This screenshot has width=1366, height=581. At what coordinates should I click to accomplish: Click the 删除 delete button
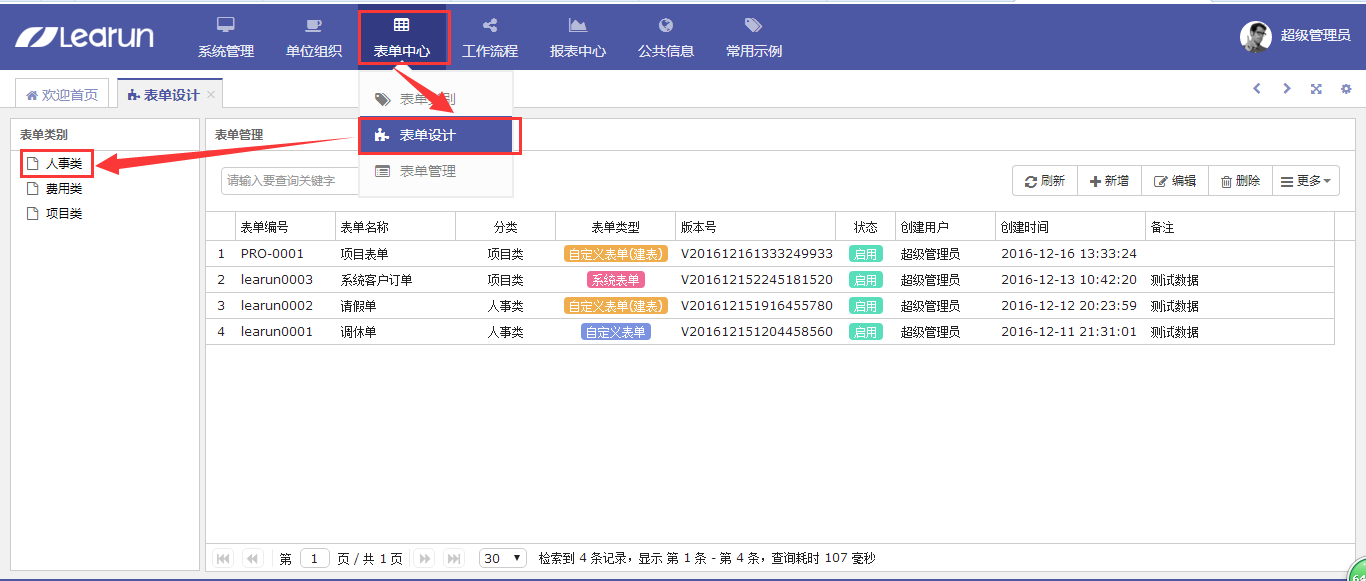click(1240, 181)
